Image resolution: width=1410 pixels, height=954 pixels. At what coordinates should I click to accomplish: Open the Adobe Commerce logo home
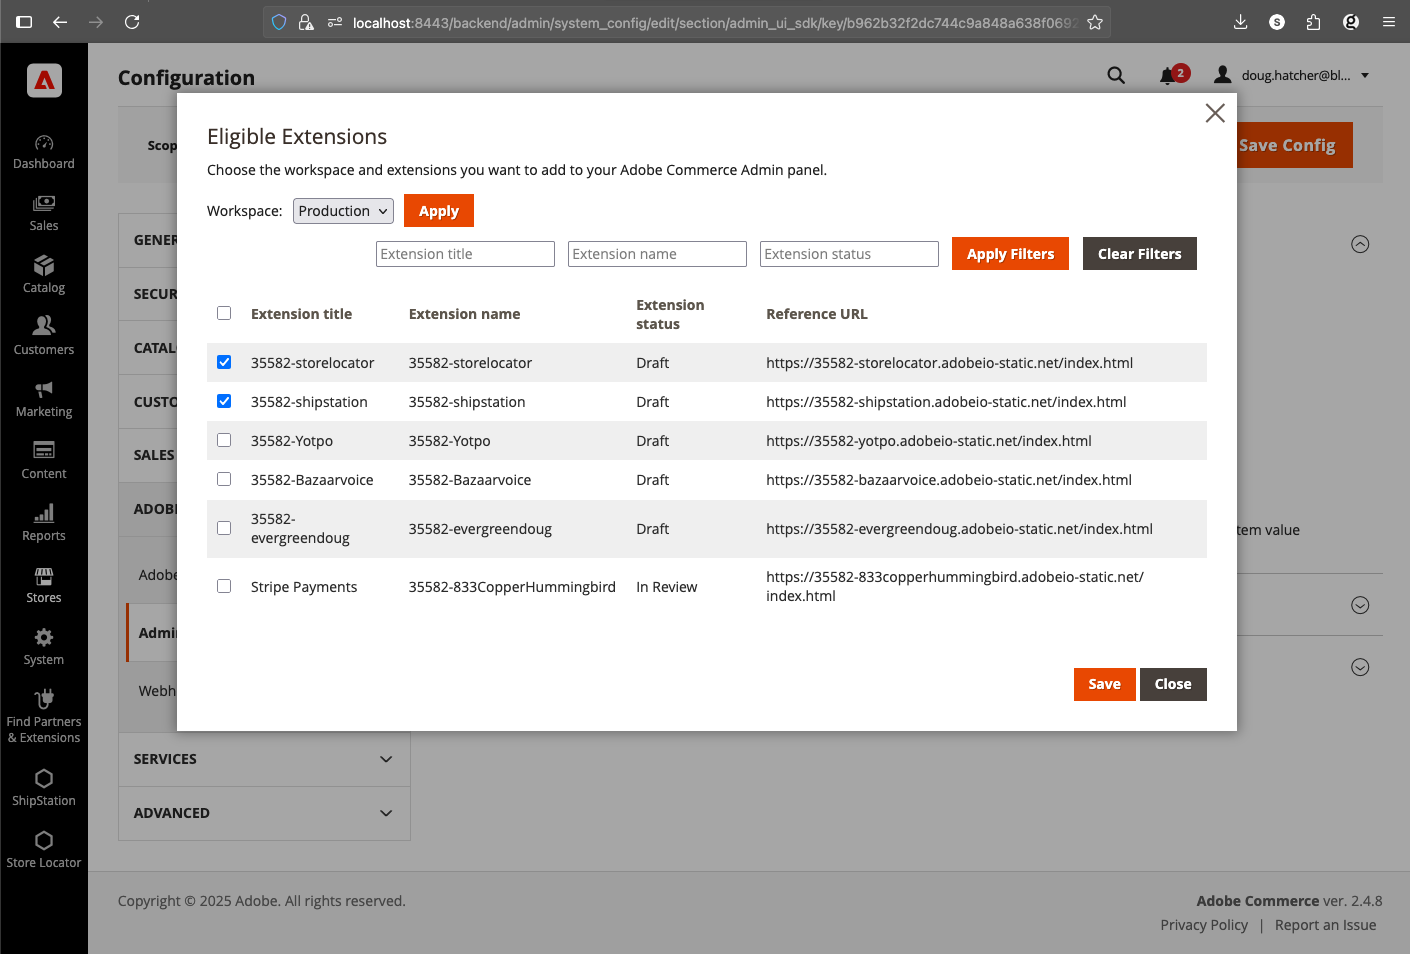[44, 81]
